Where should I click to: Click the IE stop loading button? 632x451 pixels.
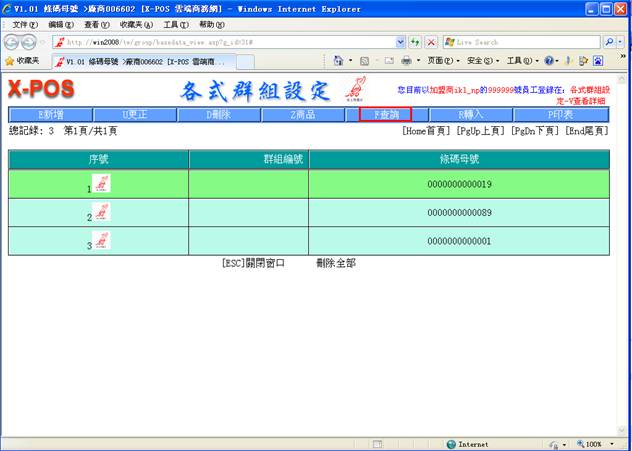pos(431,42)
